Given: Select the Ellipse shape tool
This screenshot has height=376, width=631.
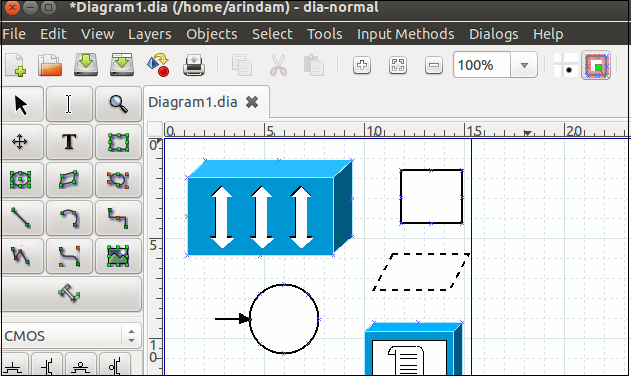Looking at the screenshot, I should (x=20, y=180).
